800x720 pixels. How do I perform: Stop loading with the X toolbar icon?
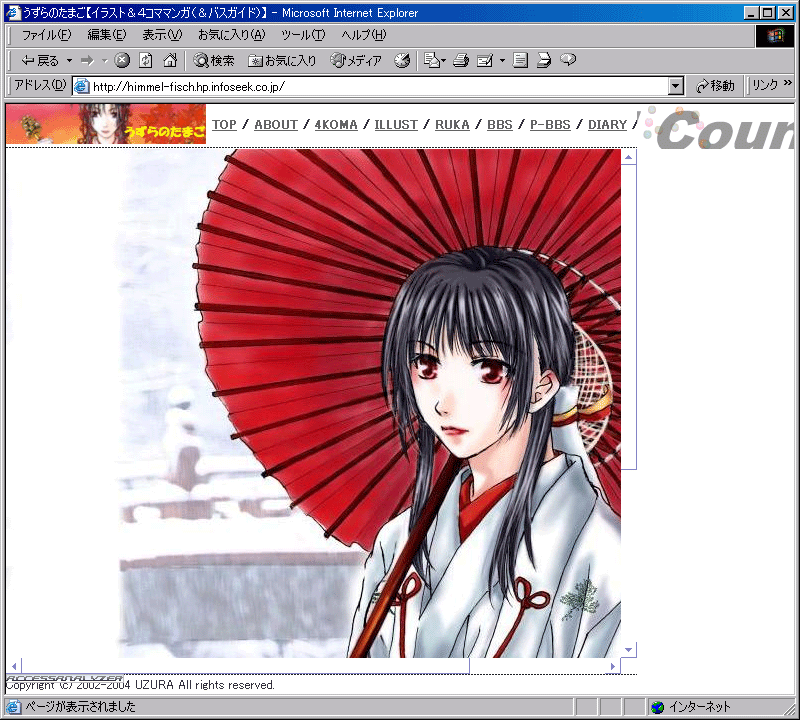click(x=122, y=61)
